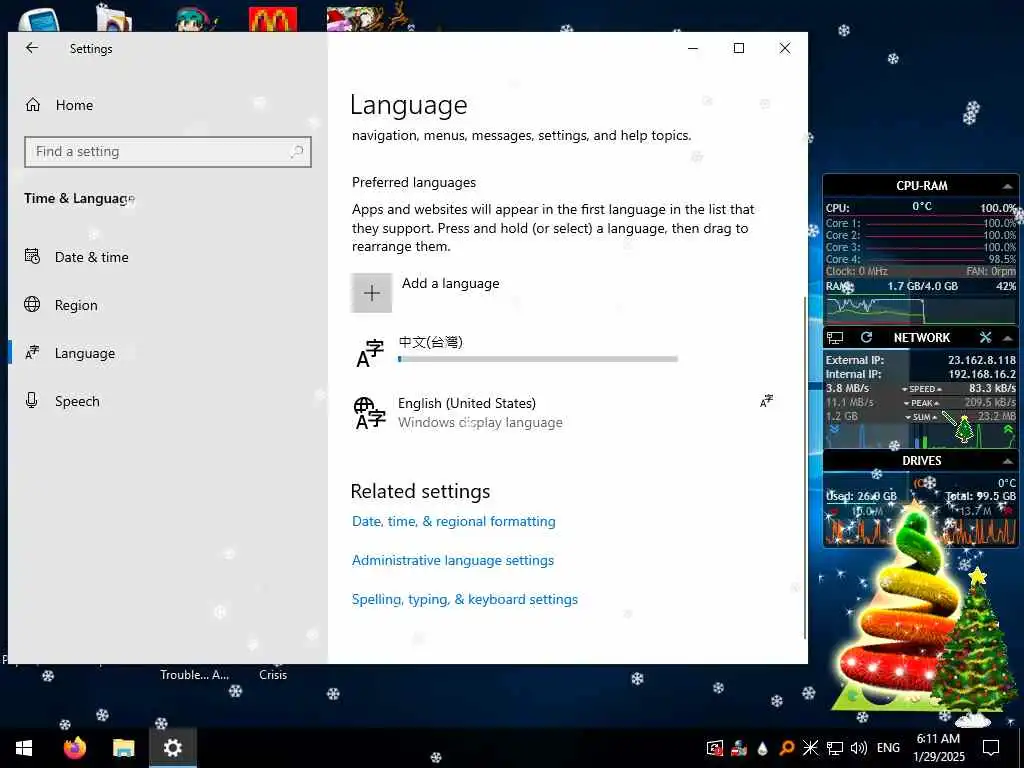Image resolution: width=1024 pixels, height=768 pixels.
Task: Click the orange magnifier tray icon
Action: 786,748
